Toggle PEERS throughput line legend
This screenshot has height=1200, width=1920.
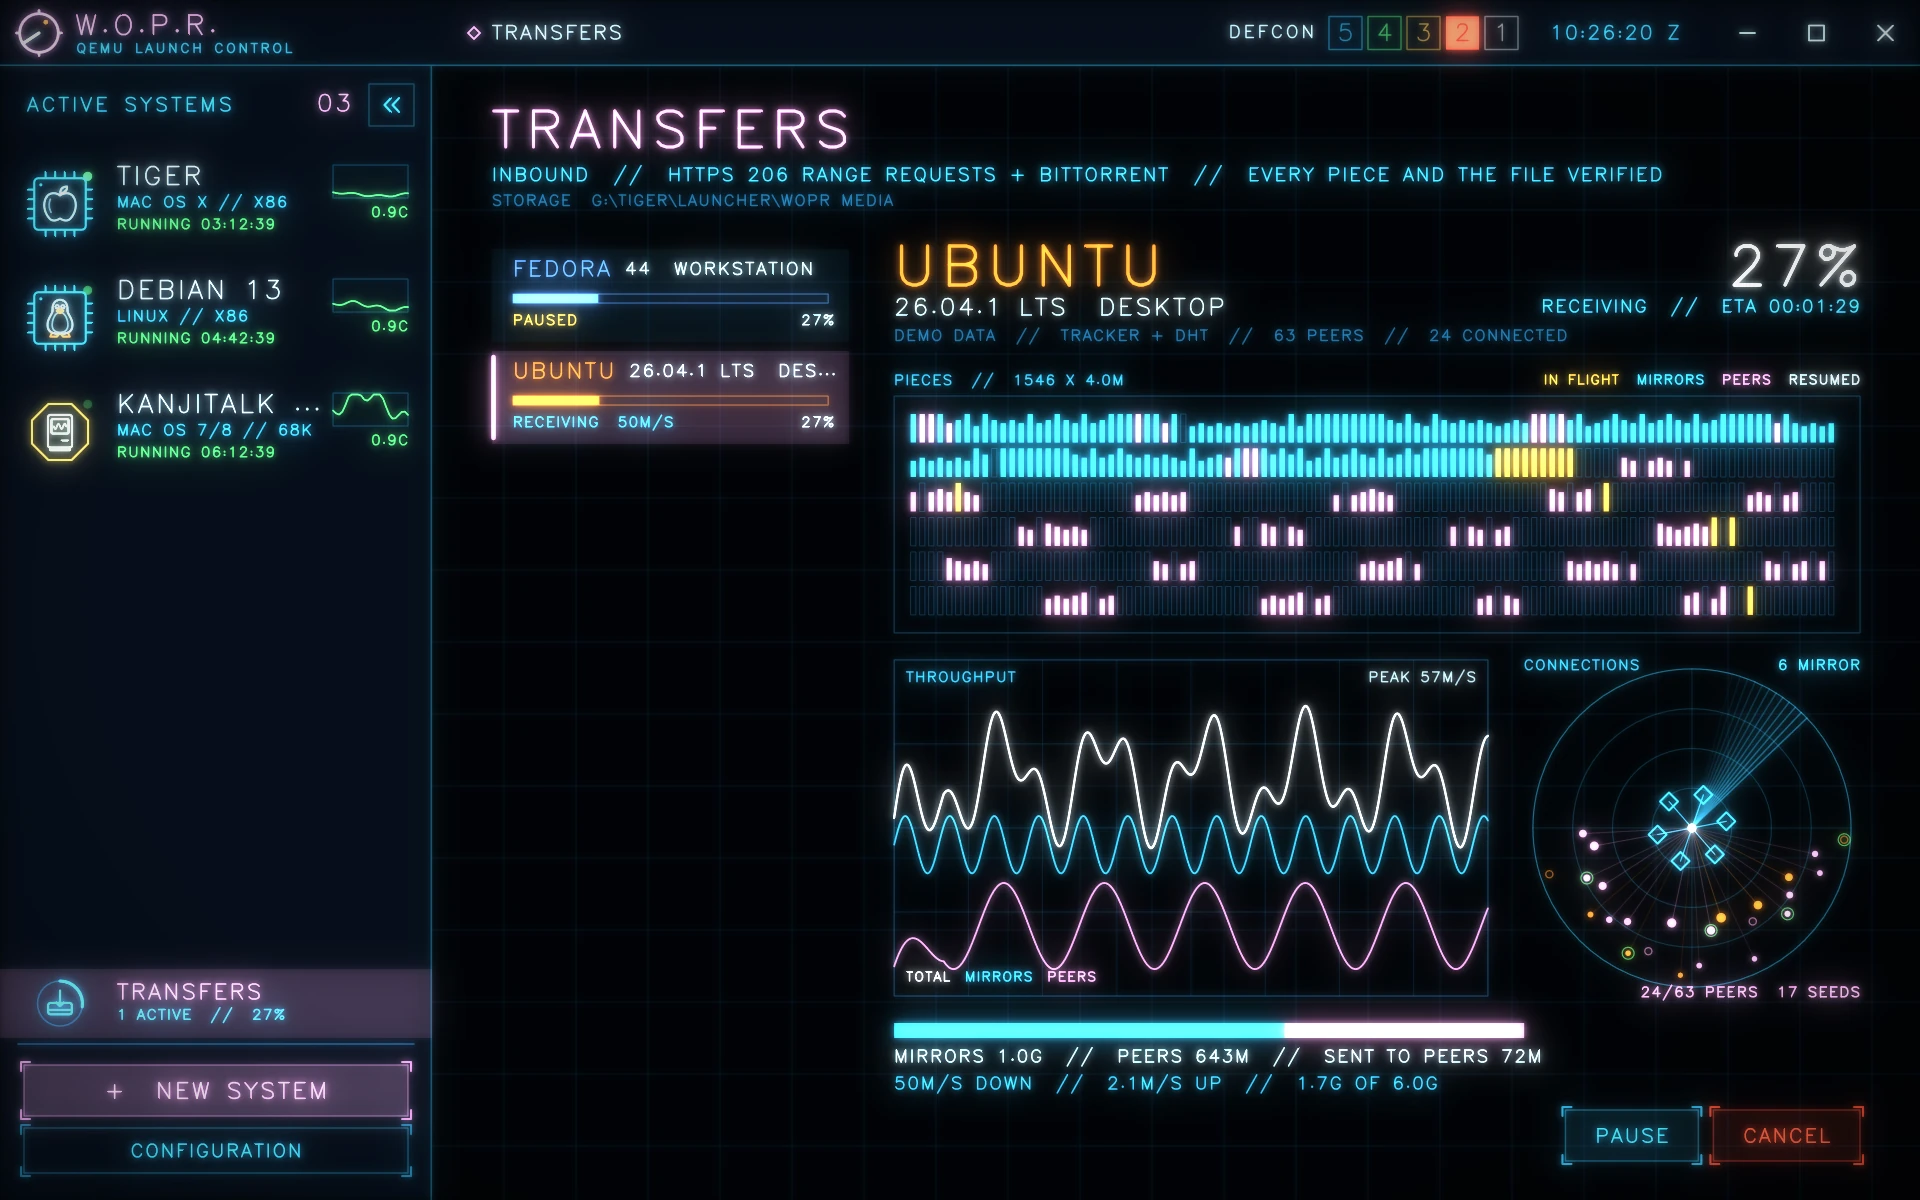(x=1072, y=977)
